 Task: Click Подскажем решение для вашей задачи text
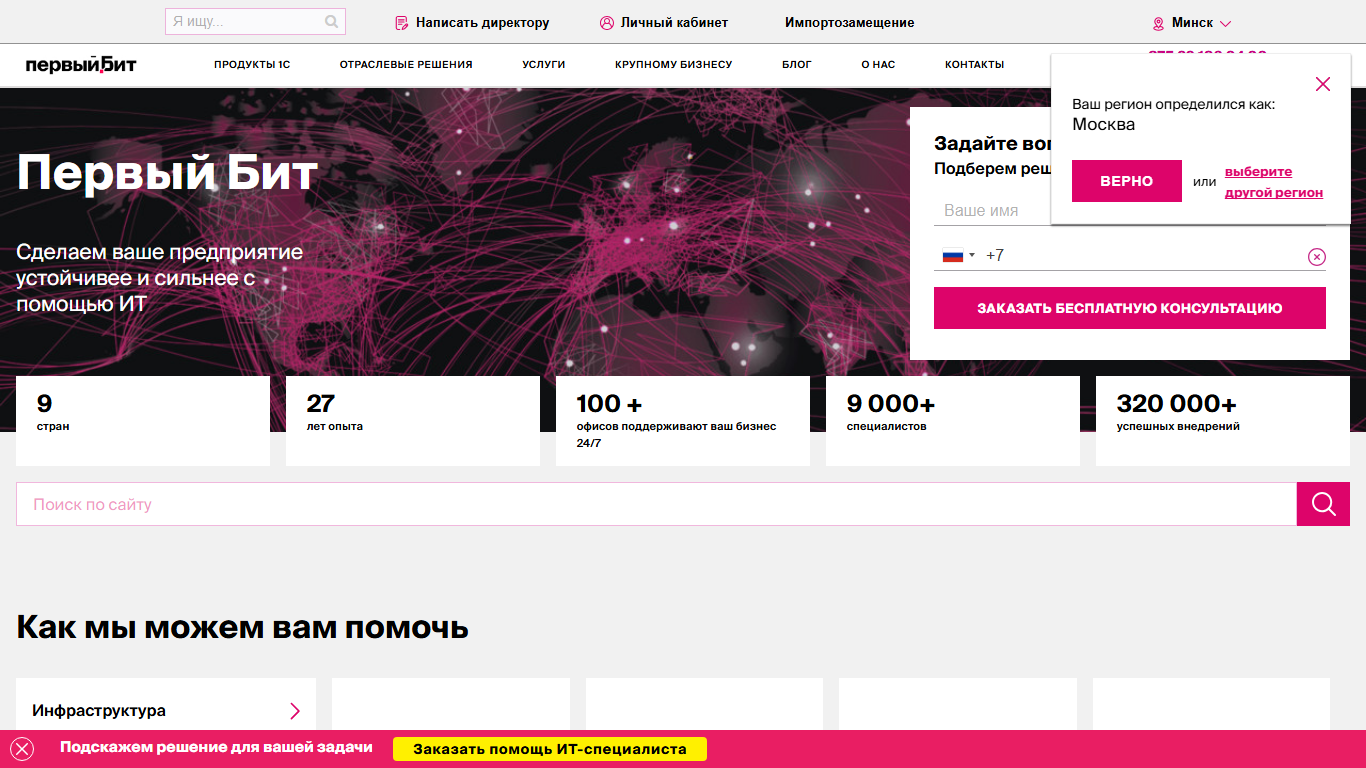coord(216,748)
